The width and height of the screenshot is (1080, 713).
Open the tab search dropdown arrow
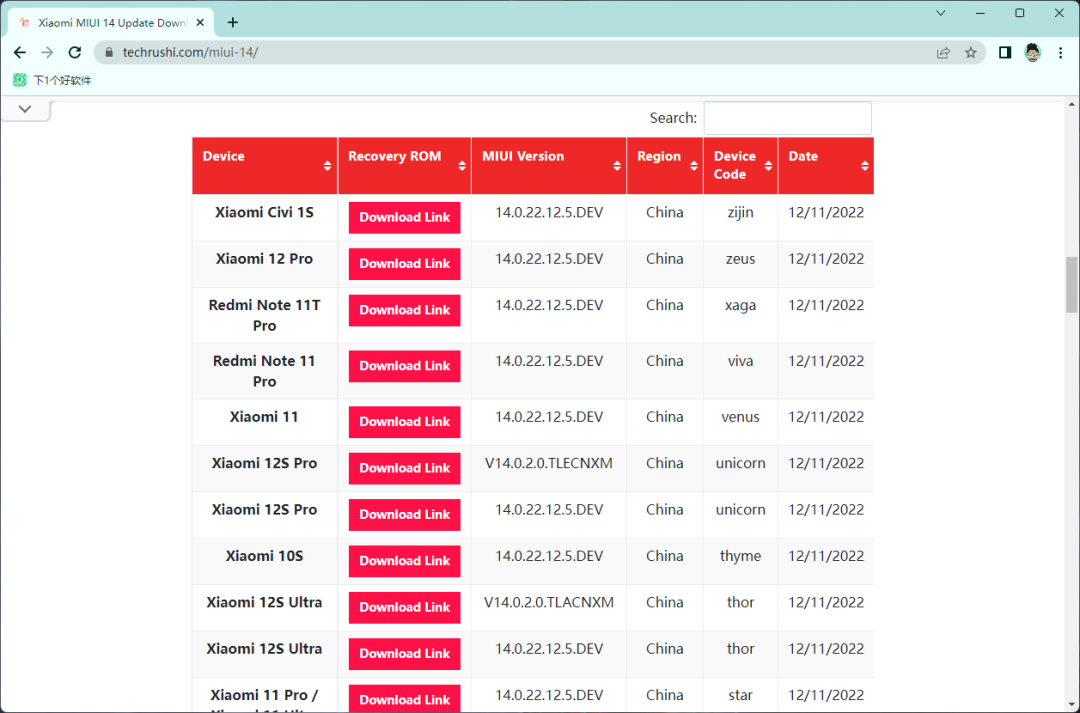[x=941, y=13]
